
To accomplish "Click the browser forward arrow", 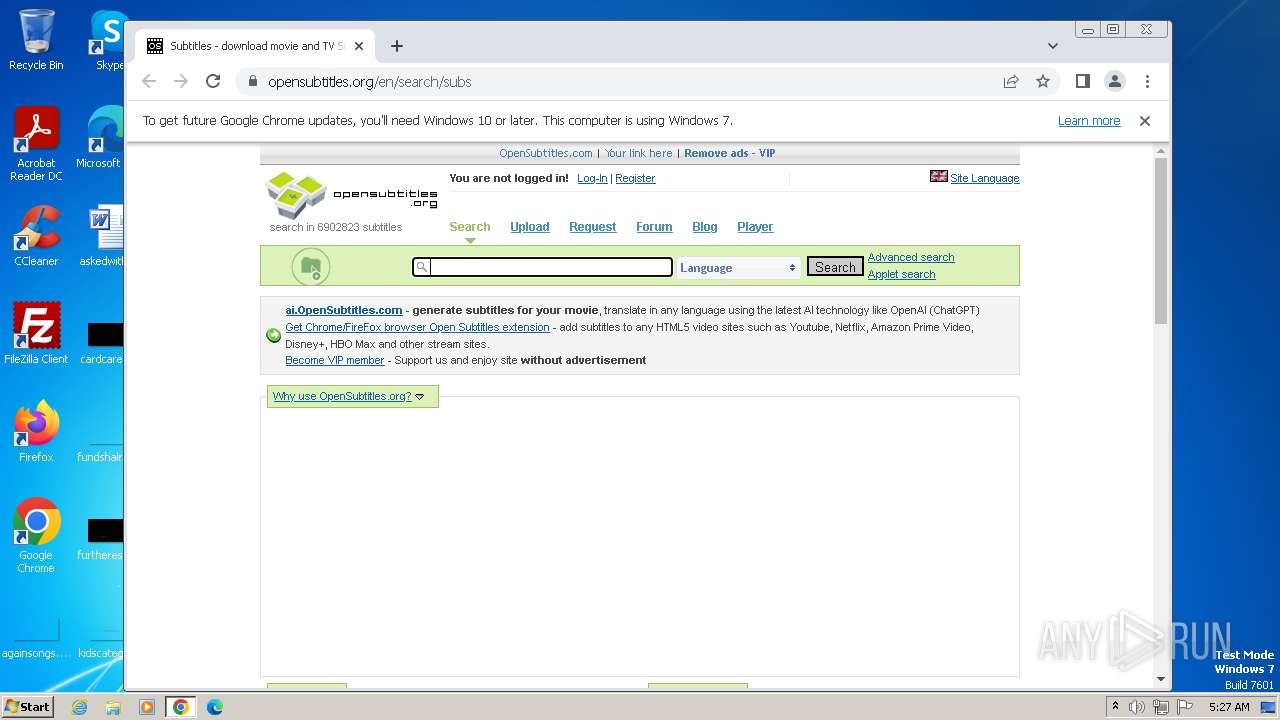I will [181, 82].
